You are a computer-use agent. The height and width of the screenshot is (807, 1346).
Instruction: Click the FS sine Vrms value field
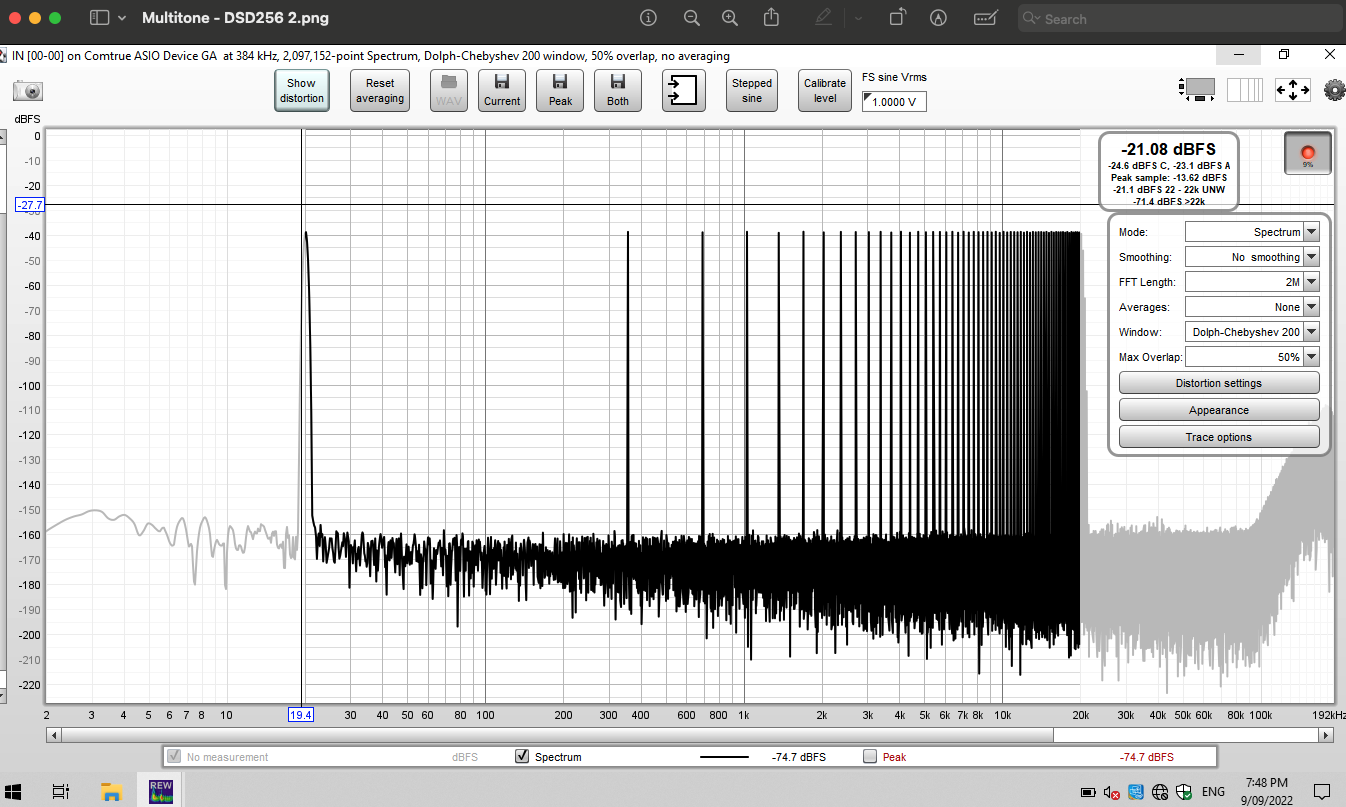[894, 102]
